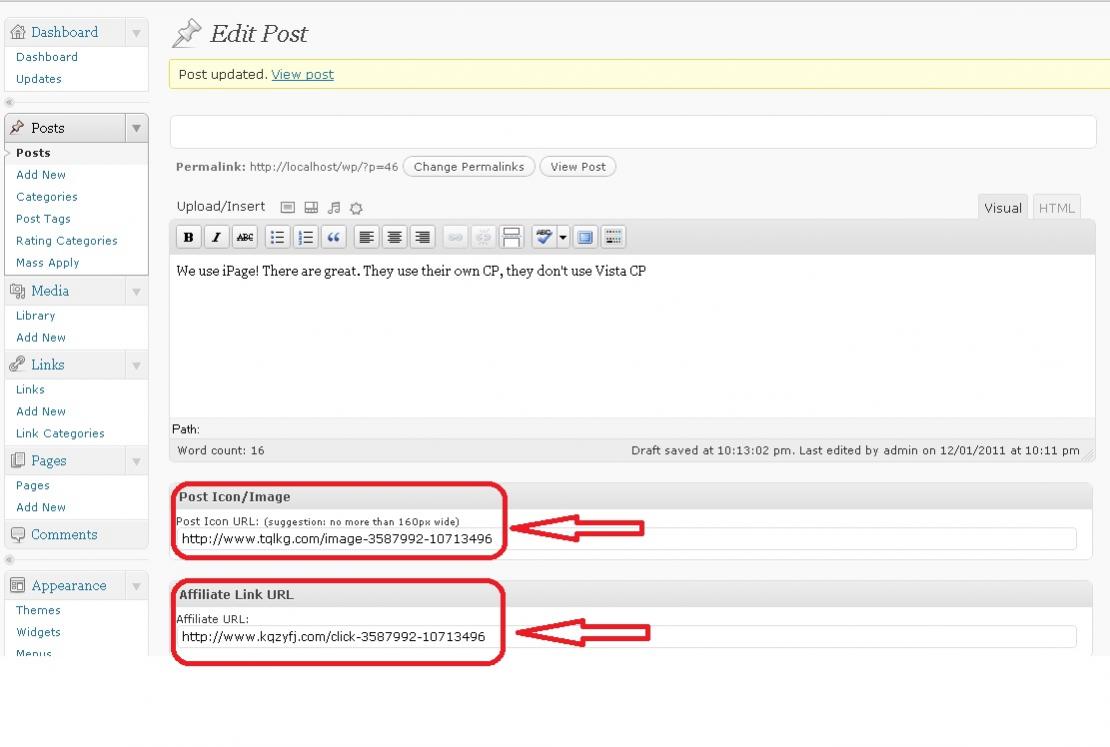Screen dimensions: 1110x747
Task: Collapse the Appearance menu arrow
Action: point(136,586)
